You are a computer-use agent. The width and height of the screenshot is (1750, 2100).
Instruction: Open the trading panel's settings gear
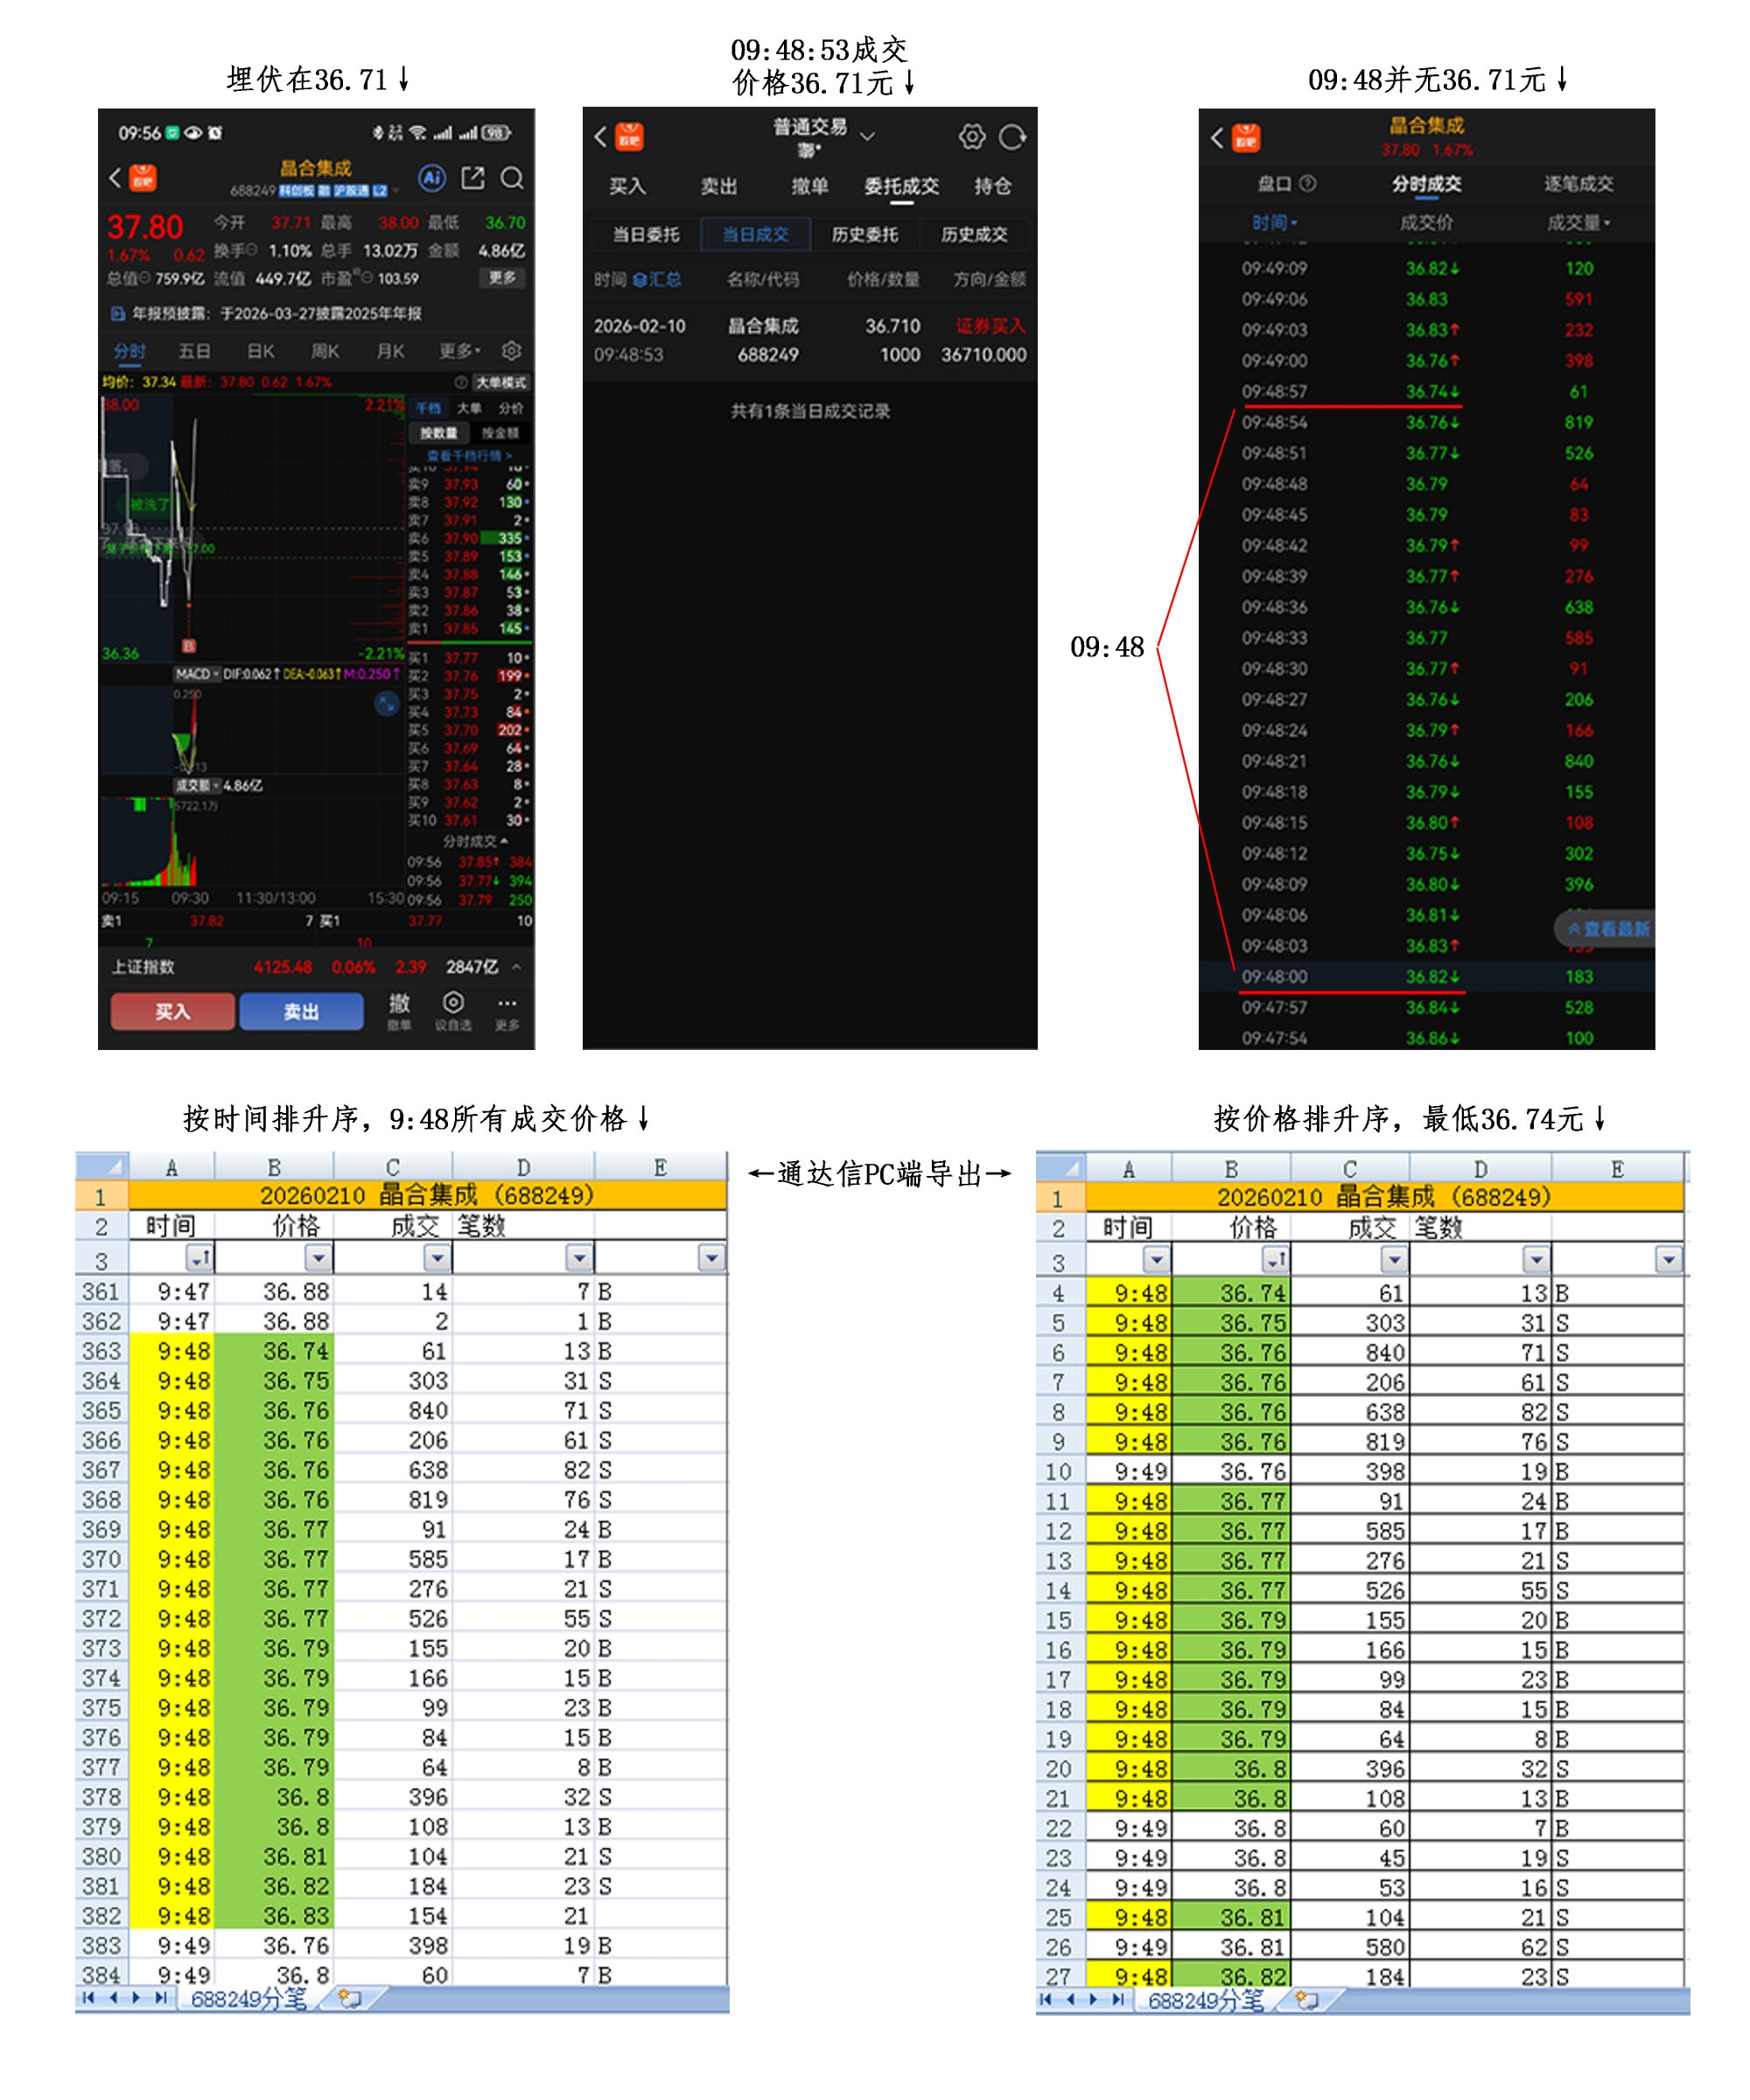point(971,137)
